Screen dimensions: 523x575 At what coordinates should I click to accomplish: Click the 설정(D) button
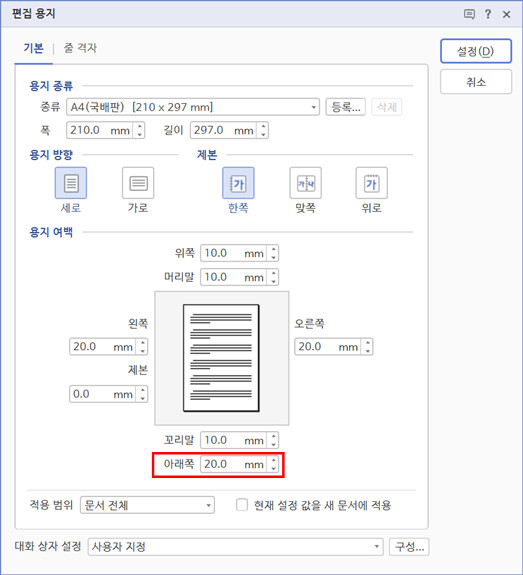tap(476, 51)
